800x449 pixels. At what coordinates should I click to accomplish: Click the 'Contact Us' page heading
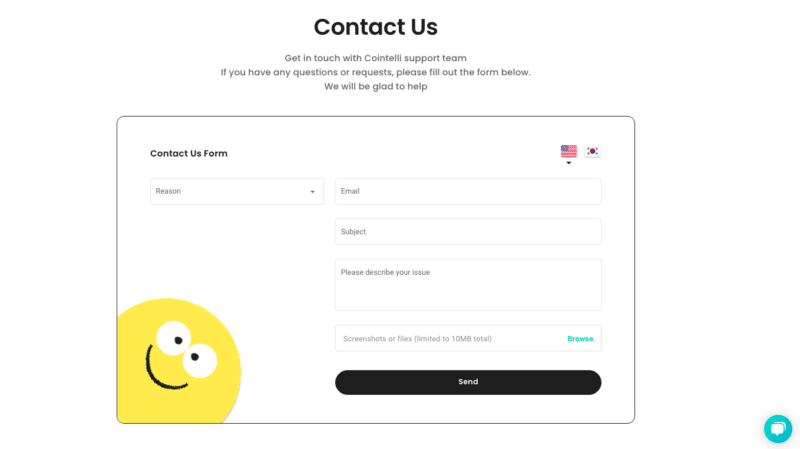(376, 27)
